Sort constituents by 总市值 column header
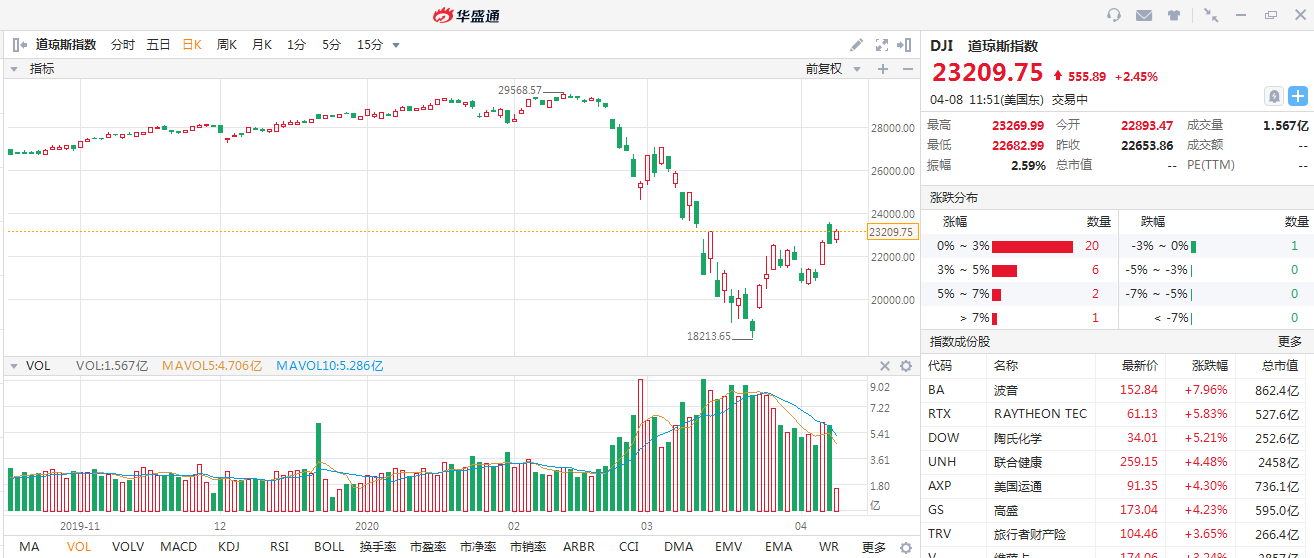Viewport: 1314px width, 558px height. (1280, 366)
